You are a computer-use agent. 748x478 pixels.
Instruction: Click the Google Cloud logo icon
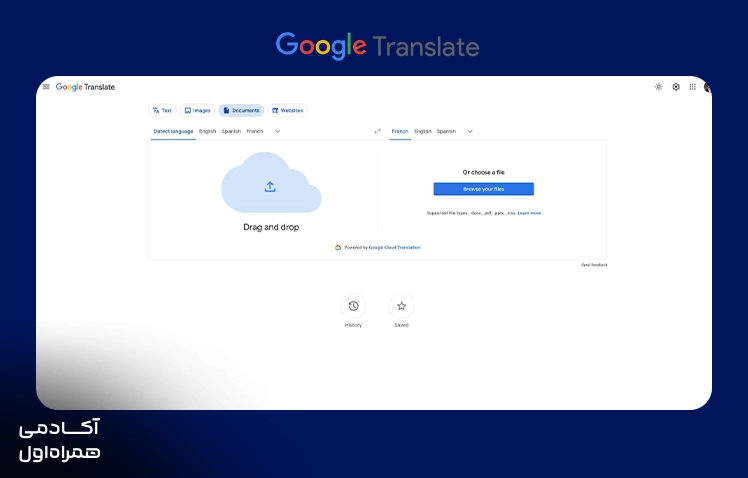click(x=338, y=248)
